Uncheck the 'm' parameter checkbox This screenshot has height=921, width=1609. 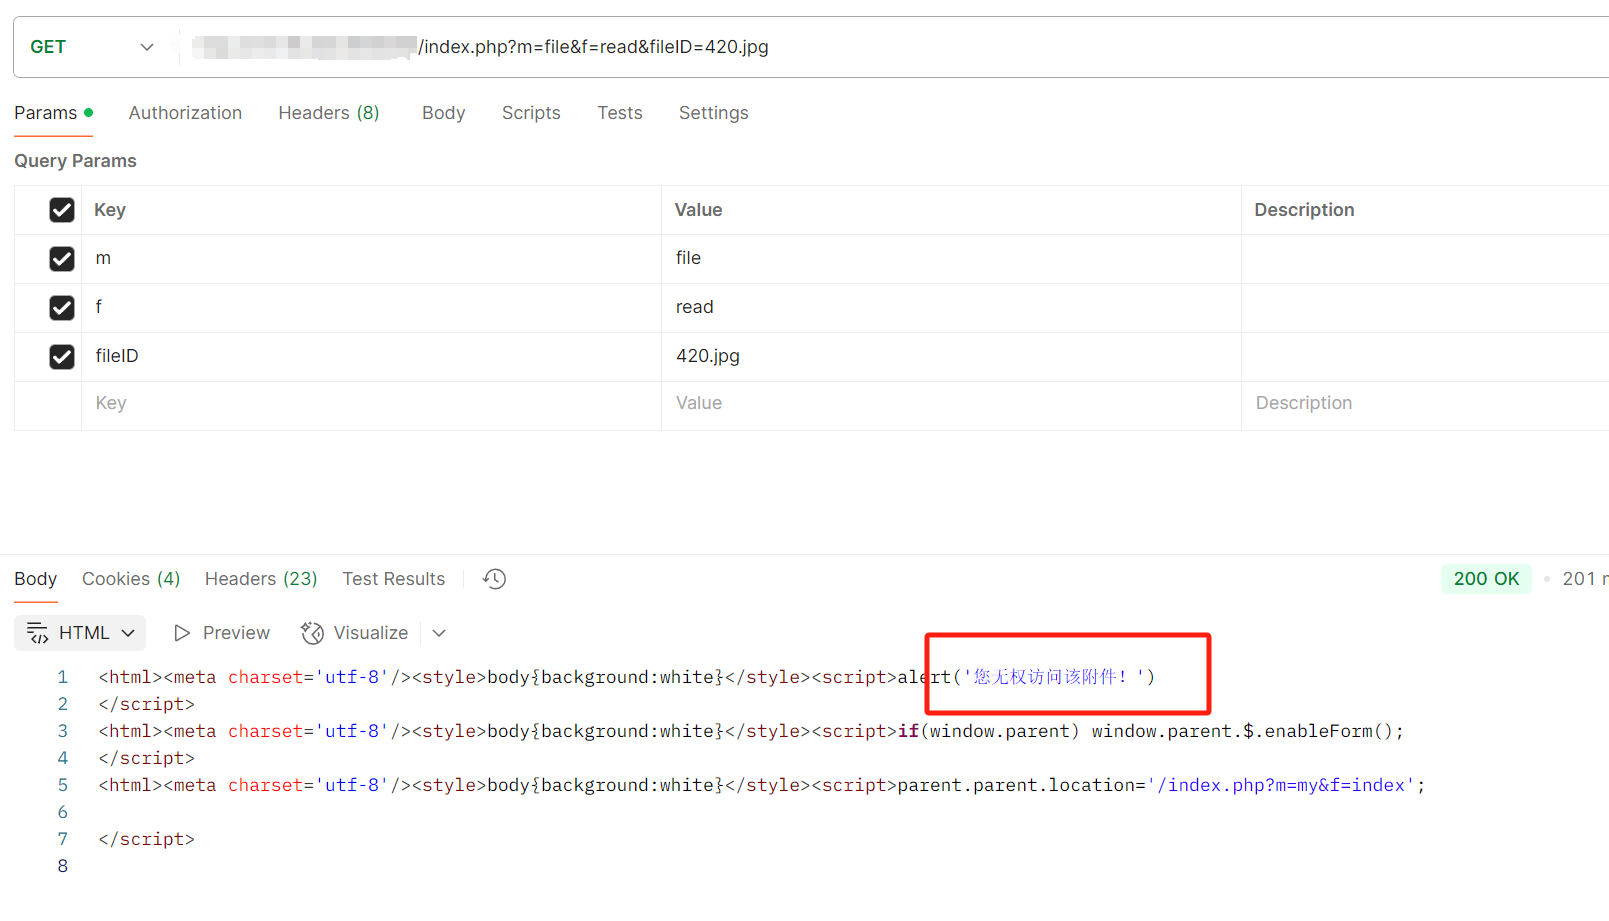pos(62,259)
